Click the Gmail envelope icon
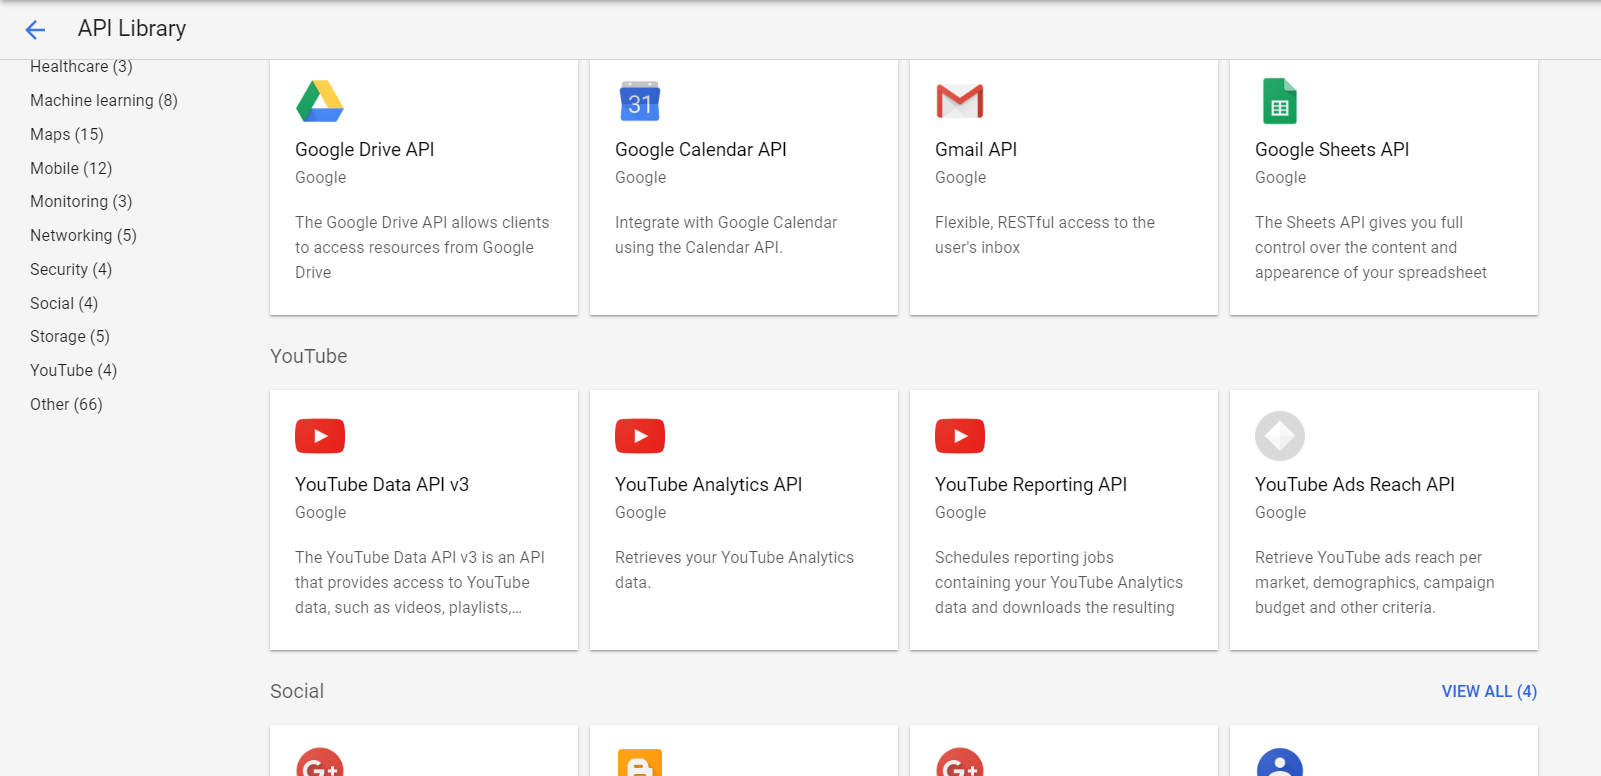This screenshot has height=776, width=1601. [960, 101]
